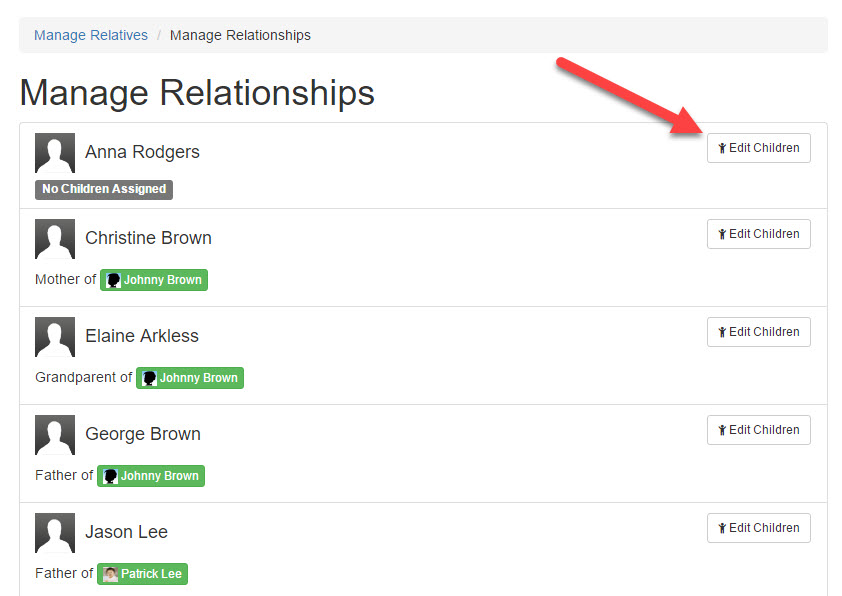Screen dimensions: 842x596
Task: Click Elaine Arkless' profile avatar
Action: point(55,337)
